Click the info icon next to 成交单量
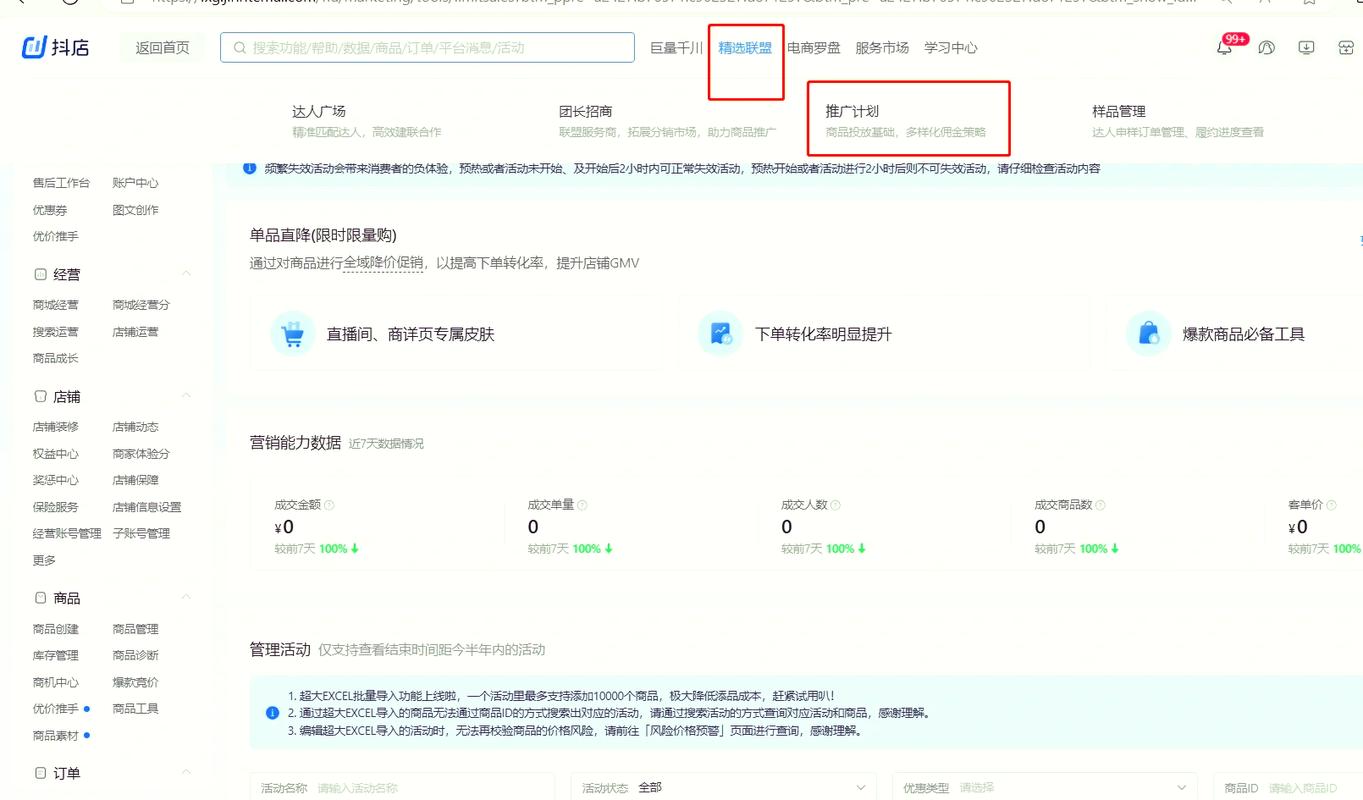The image size is (1363, 800). click(x=582, y=505)
